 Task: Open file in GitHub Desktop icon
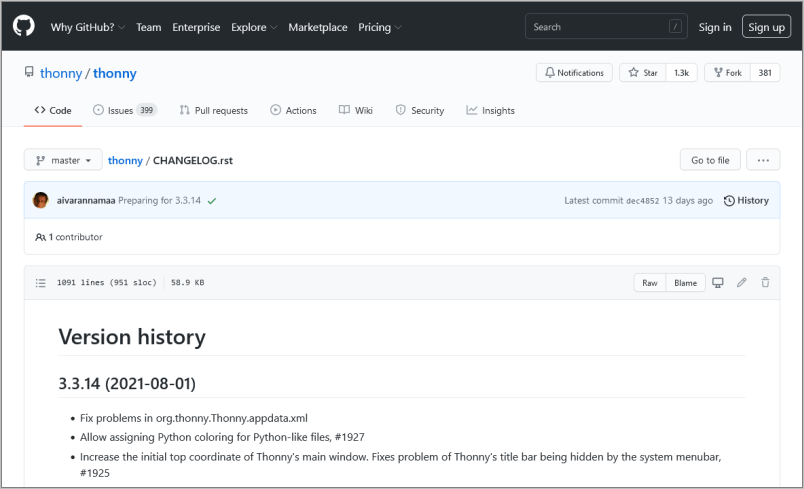(x=718, y=282)
